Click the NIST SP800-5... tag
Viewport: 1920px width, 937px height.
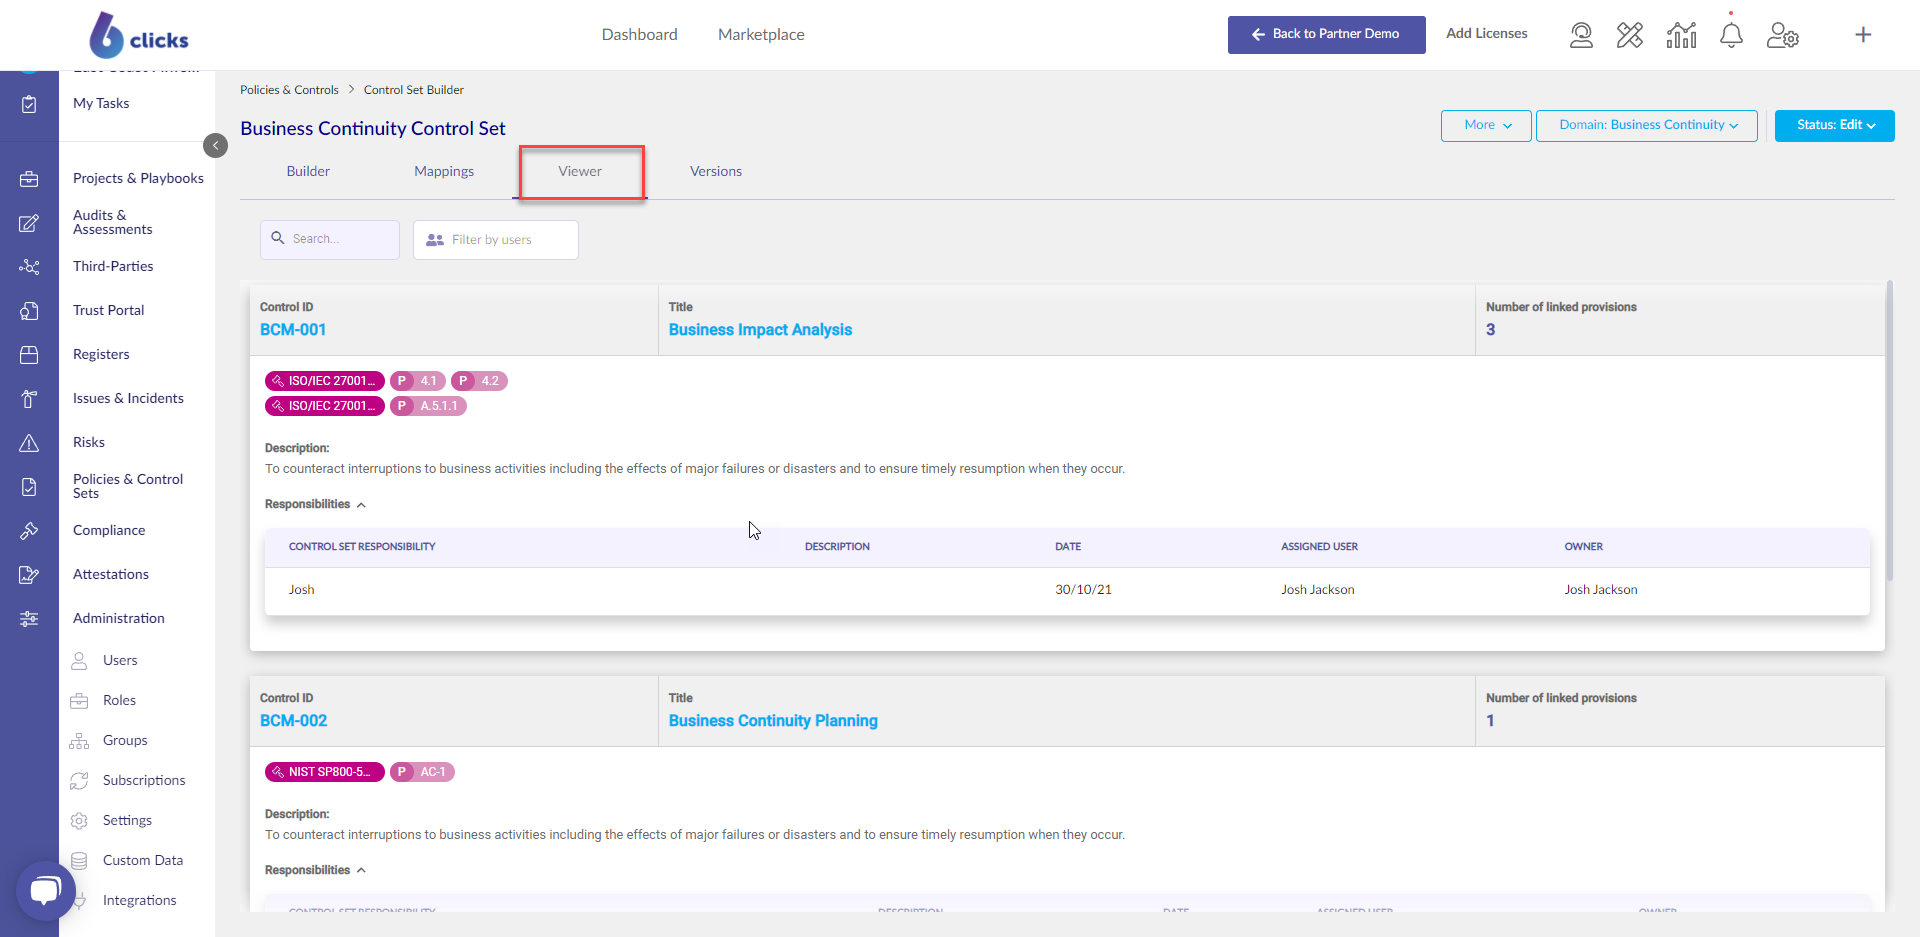pos(324,772)
